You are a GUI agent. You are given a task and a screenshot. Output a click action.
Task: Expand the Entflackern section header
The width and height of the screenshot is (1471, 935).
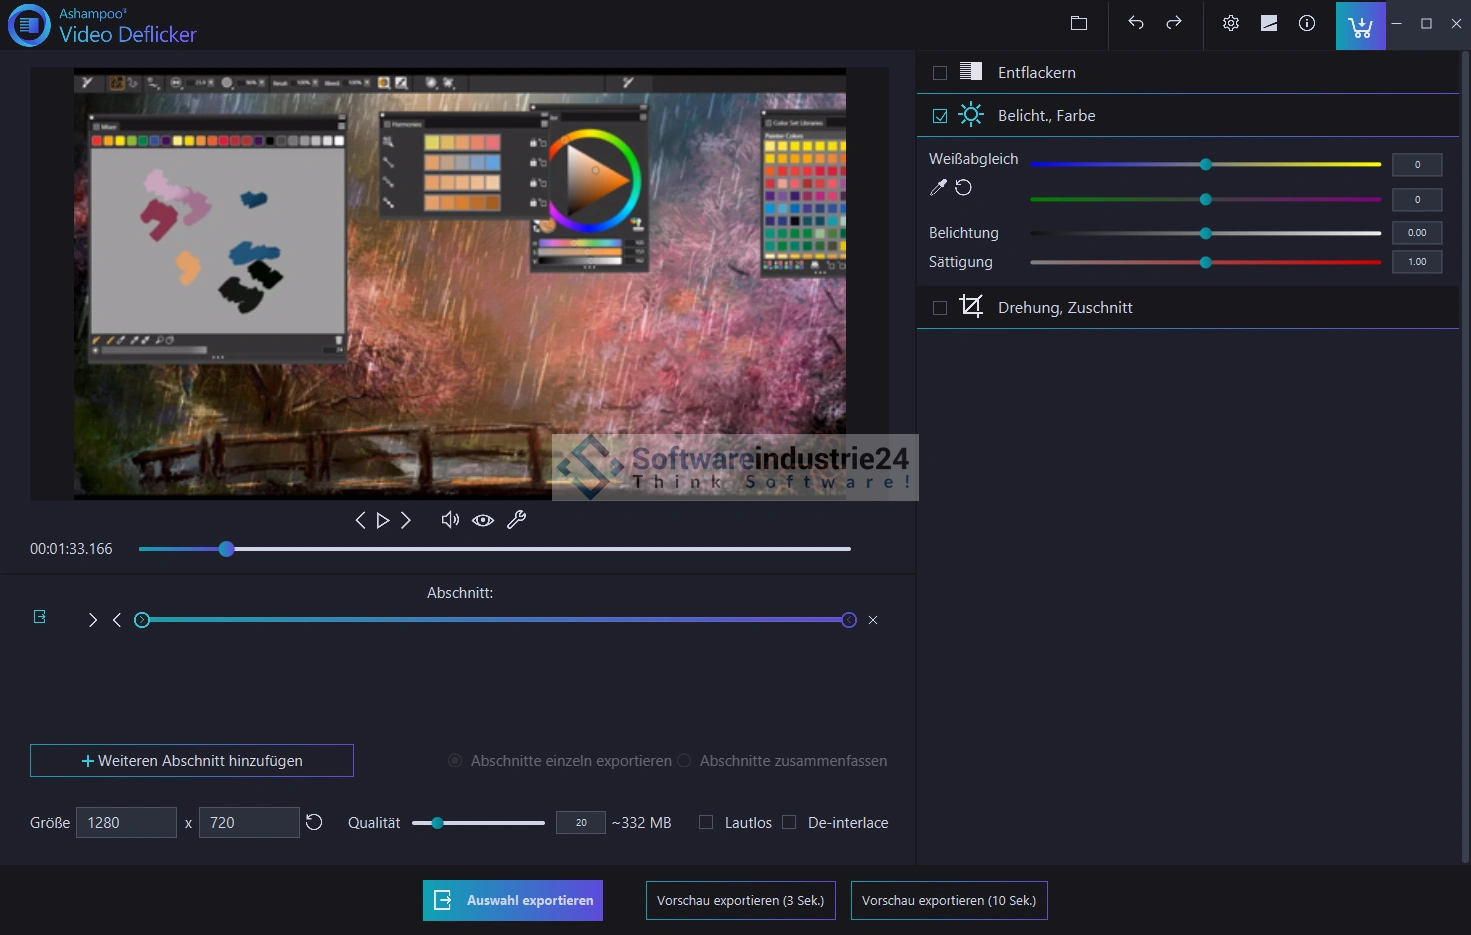pos(1037,73)
